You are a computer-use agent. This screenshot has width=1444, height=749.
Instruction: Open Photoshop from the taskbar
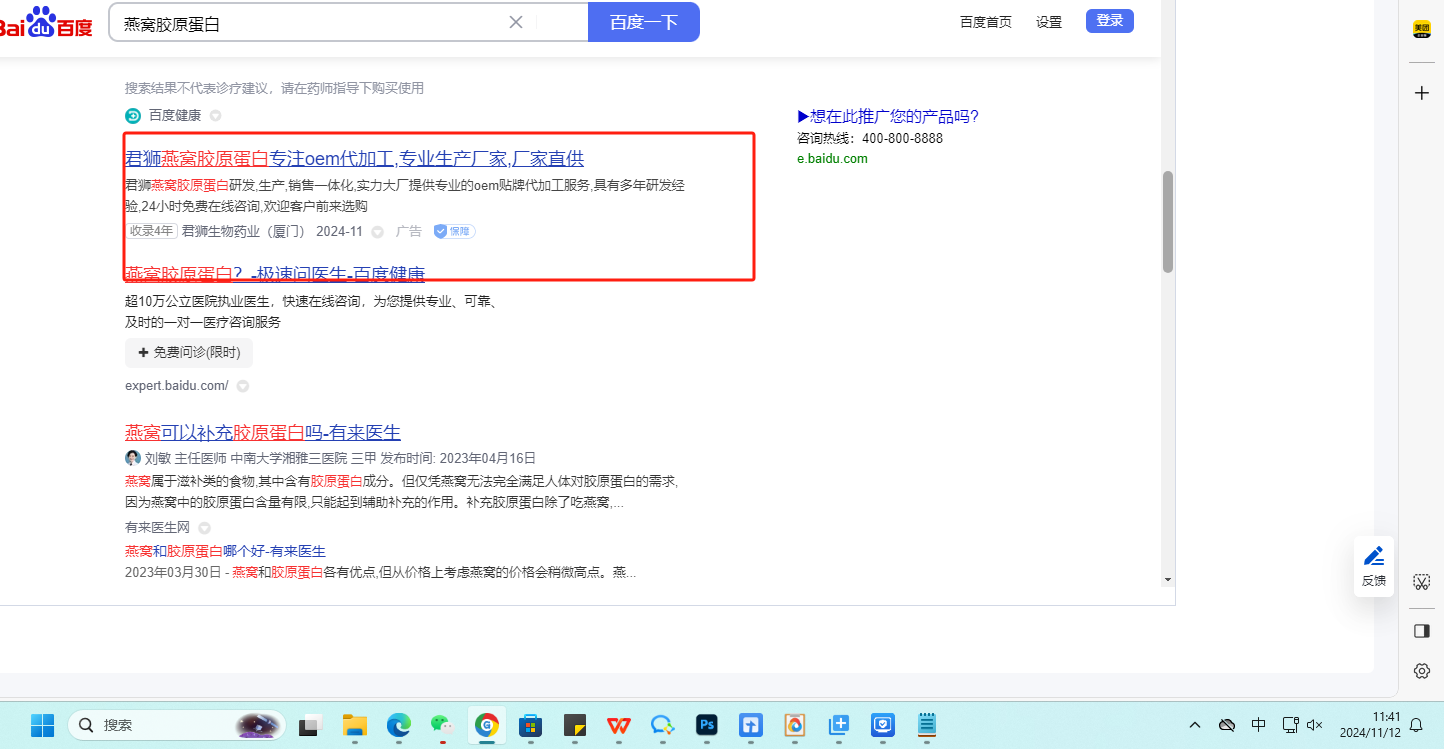tap(708, 725)
